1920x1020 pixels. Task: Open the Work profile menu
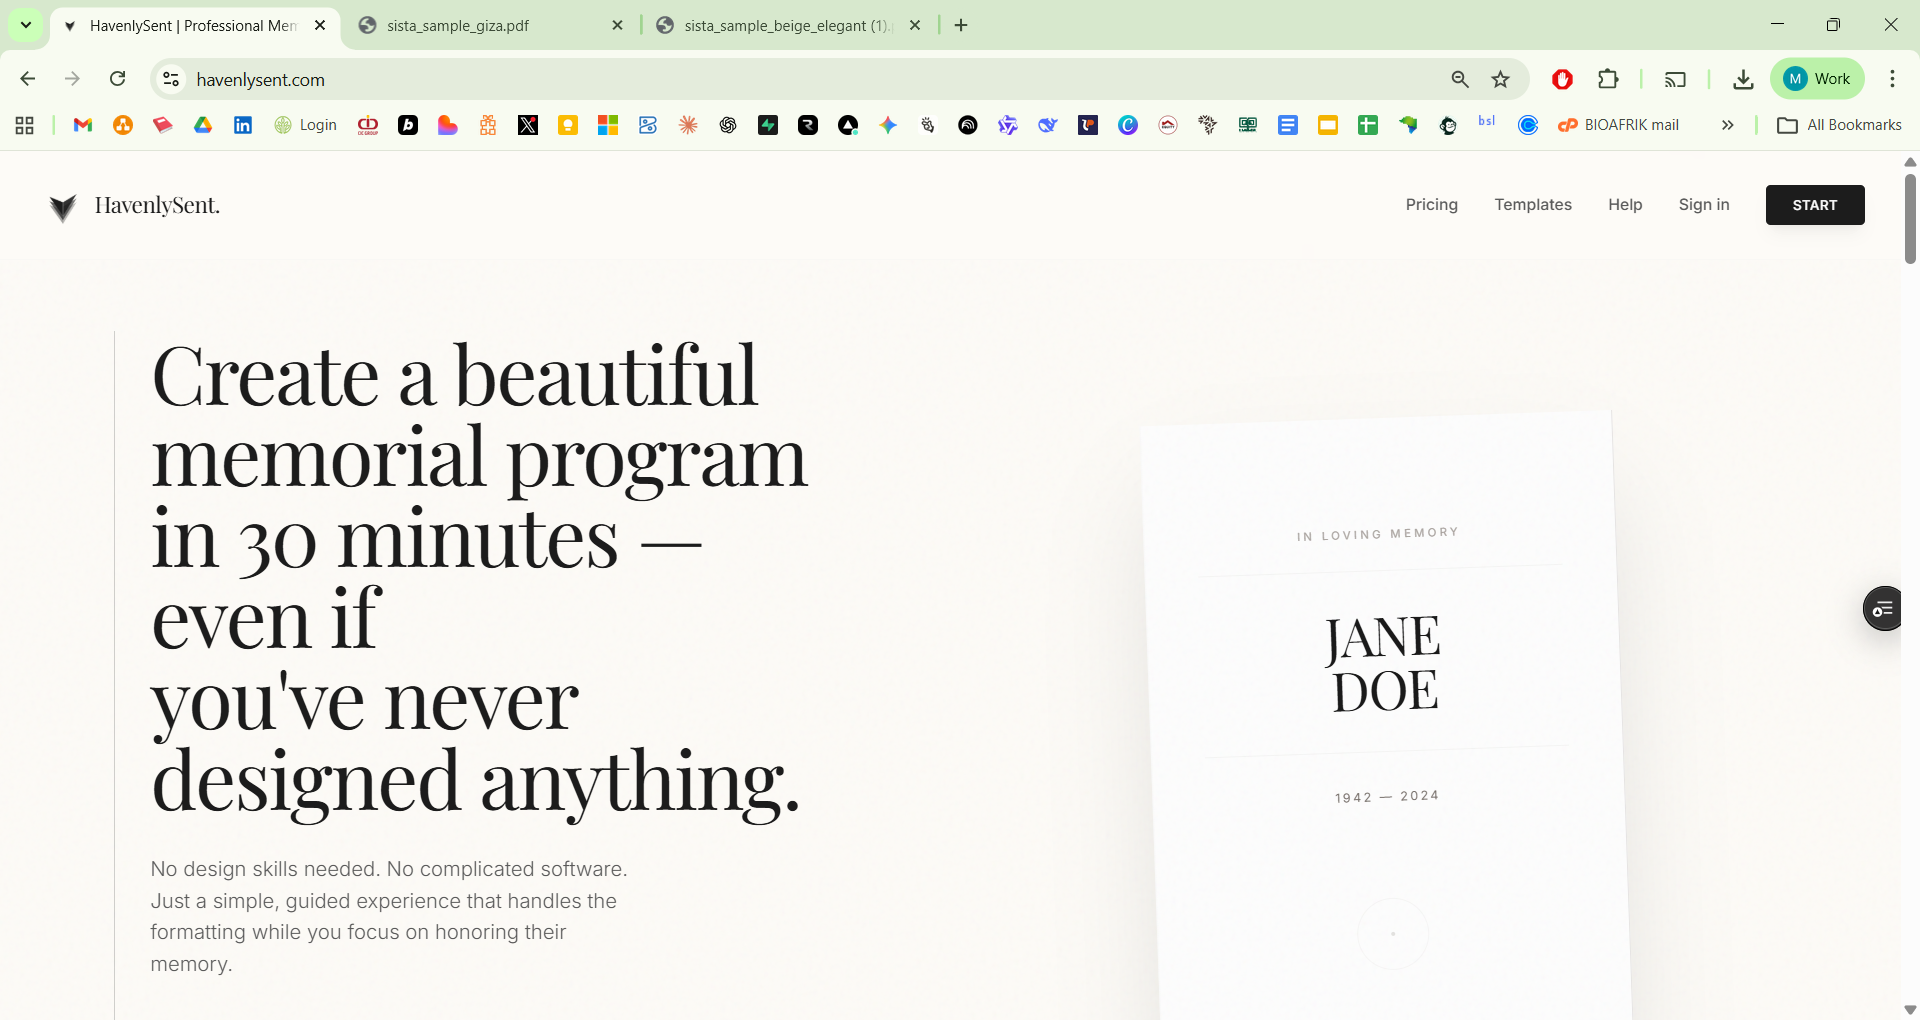(1818, 79)
